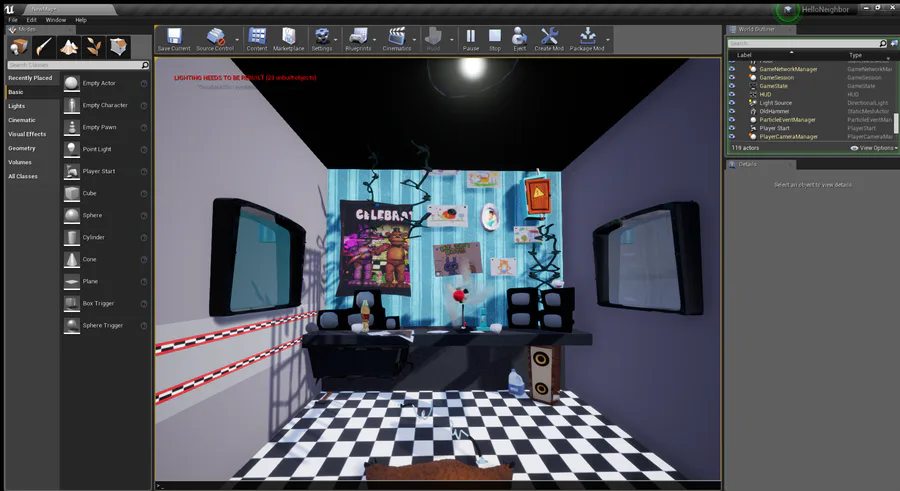Click the Empty Character icon
Viewport: 900px width, 491px height.
pyautogui.click(x=72, y=105)
